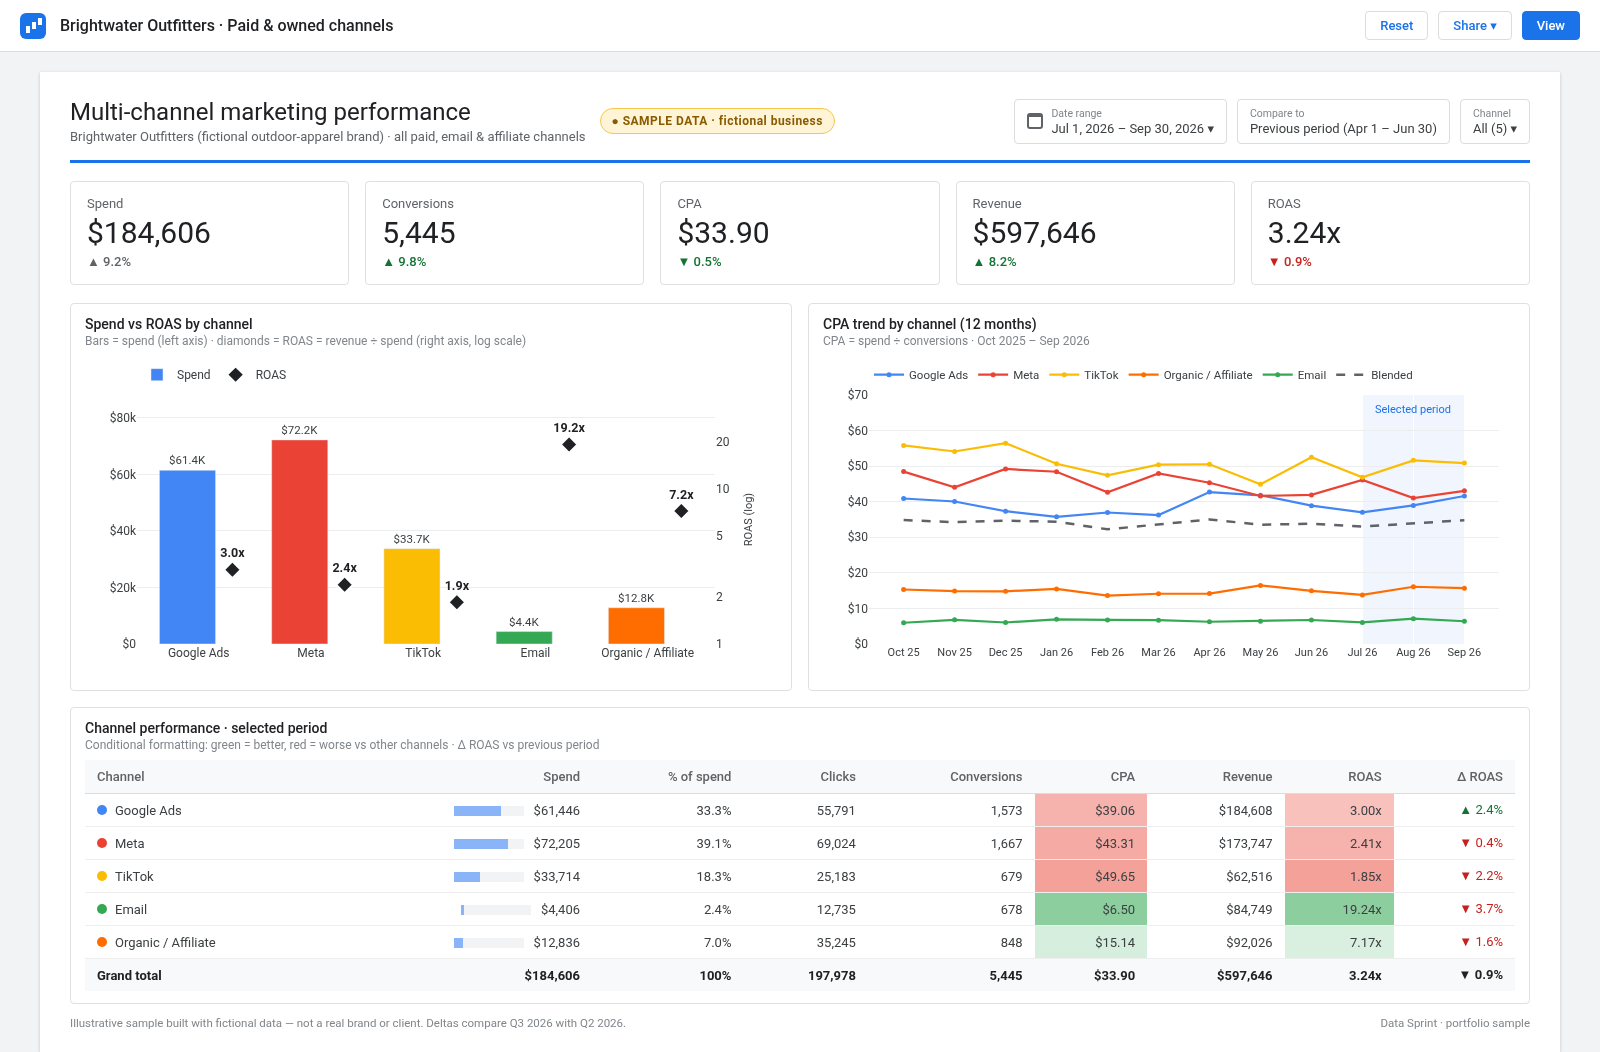
Task: Click the Organic / Affiliate 7.2x diamond marker
Action: click(x=681, y=511)
